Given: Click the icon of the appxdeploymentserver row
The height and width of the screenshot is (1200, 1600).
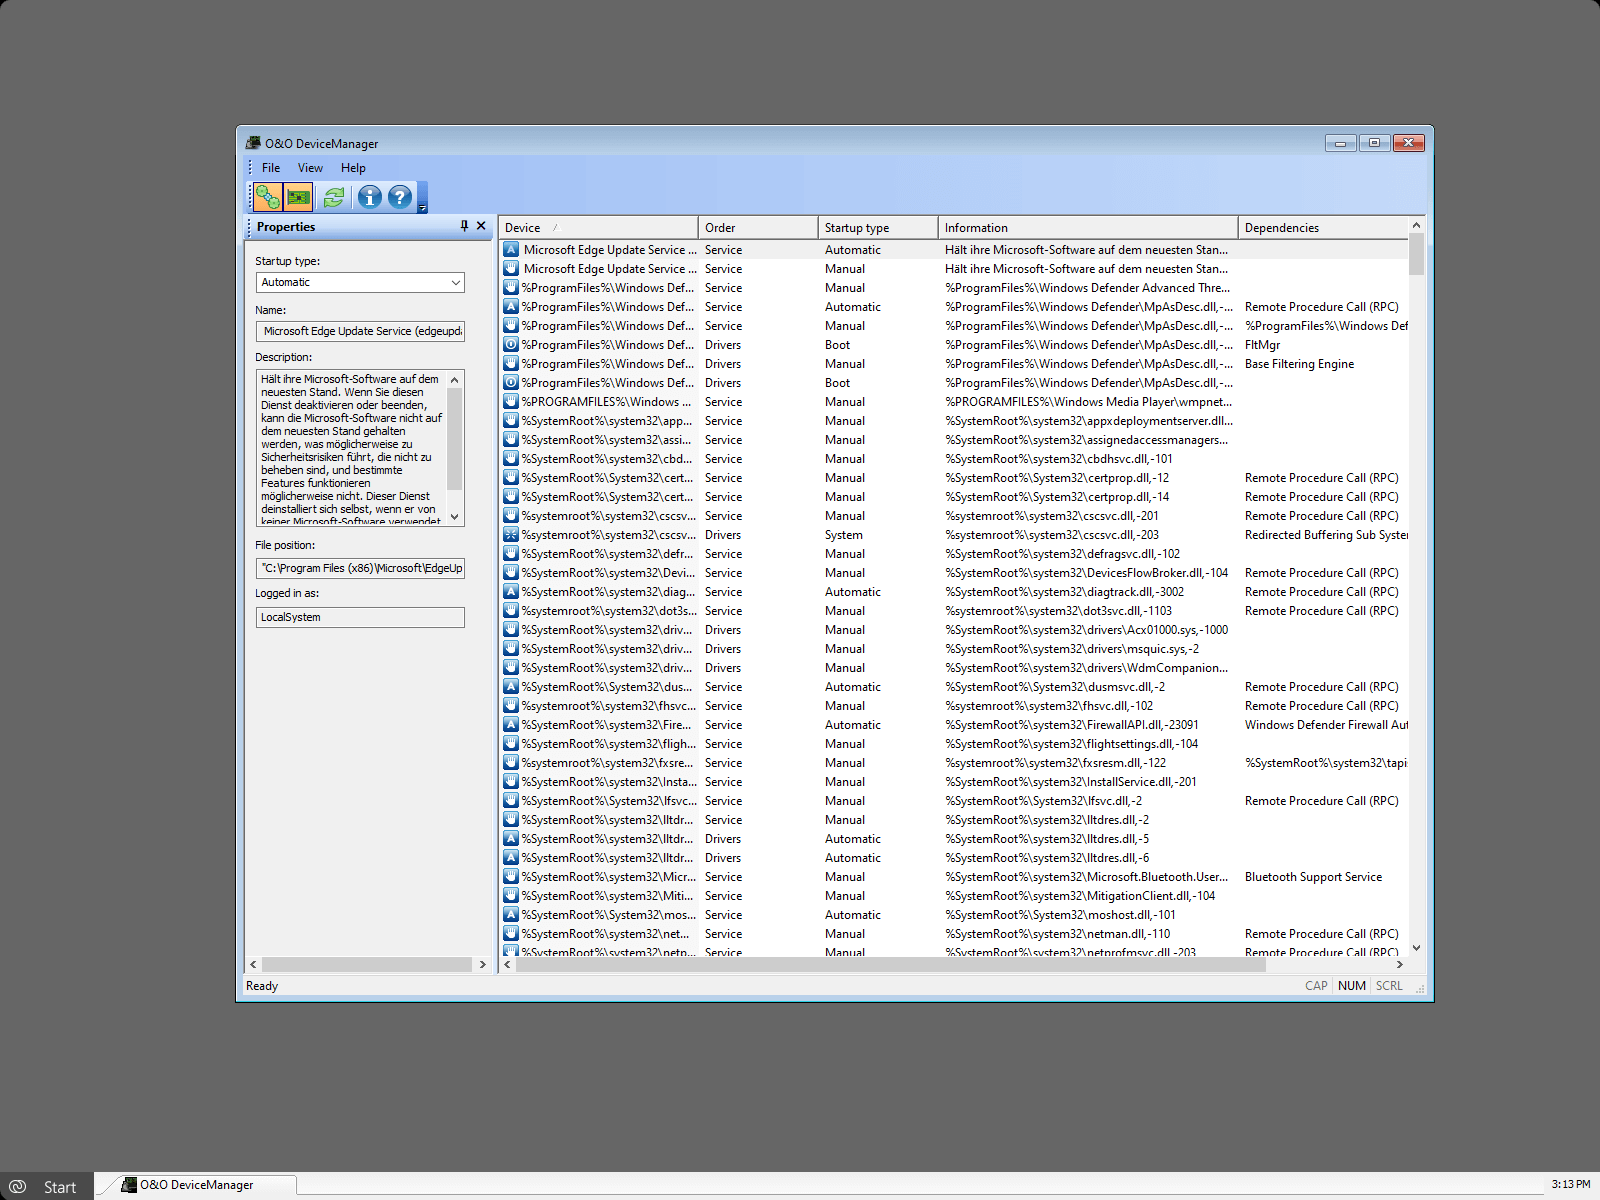Looking at the screenshot, I should tap(511, 421).
